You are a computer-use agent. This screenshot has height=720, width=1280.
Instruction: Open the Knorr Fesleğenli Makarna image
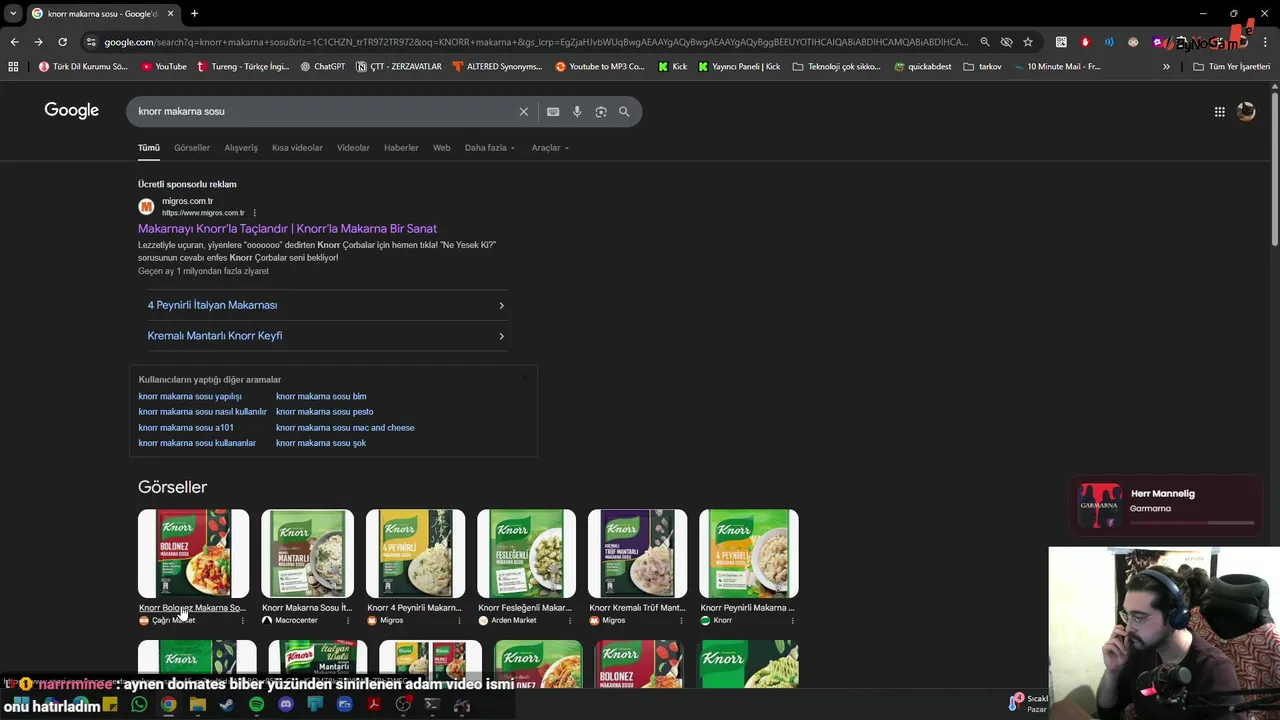pos(526,554)
